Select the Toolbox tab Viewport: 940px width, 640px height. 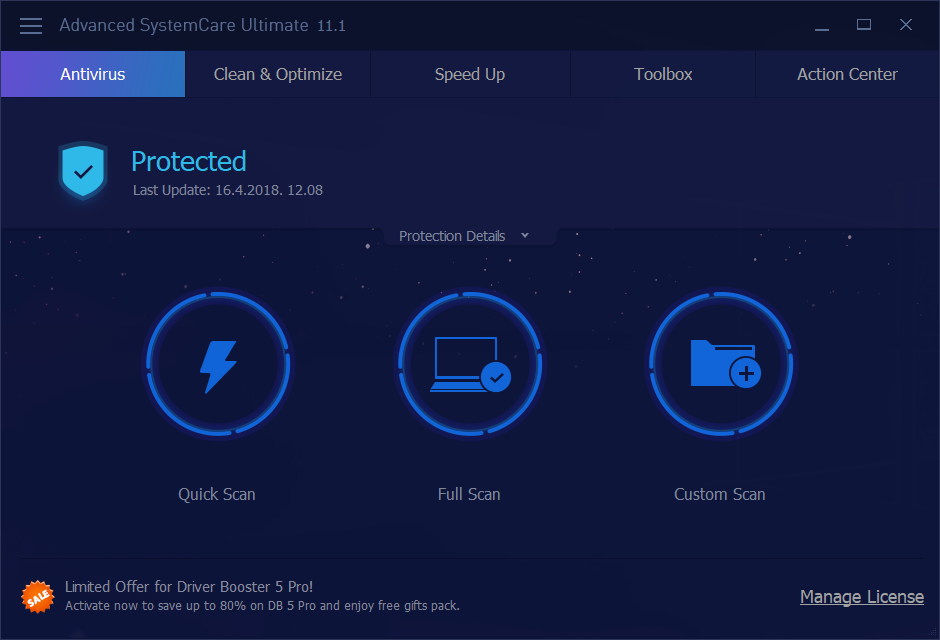pos(663,74)
